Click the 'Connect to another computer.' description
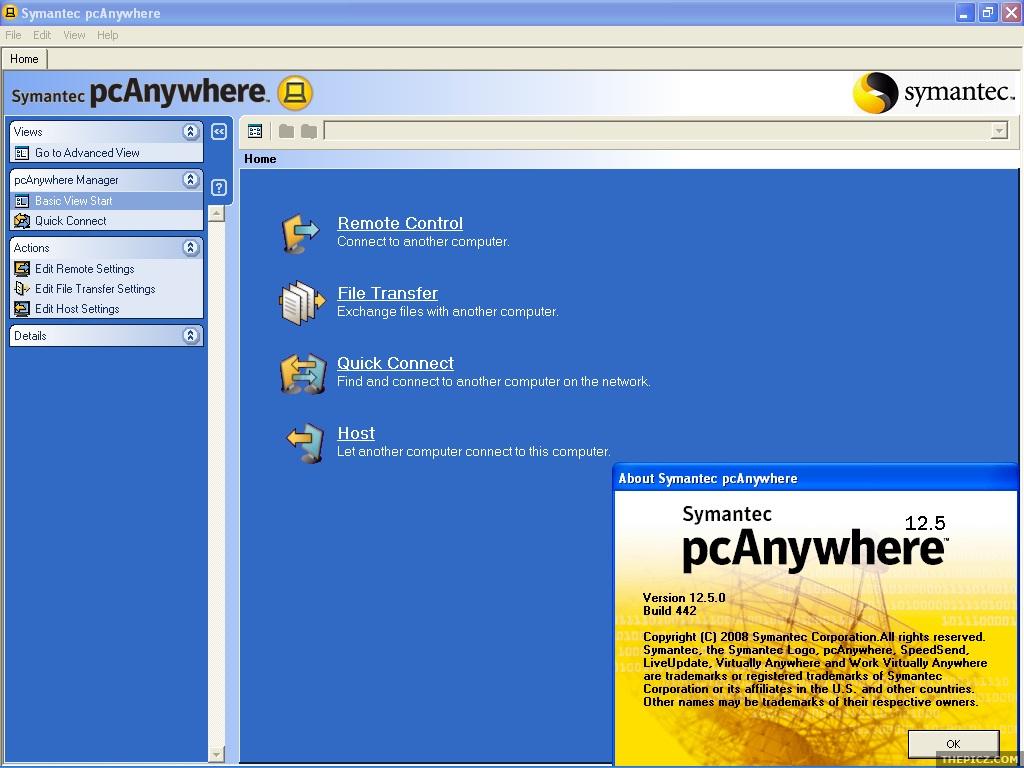Screen dimensions: 1024x768 coord(423,242)
